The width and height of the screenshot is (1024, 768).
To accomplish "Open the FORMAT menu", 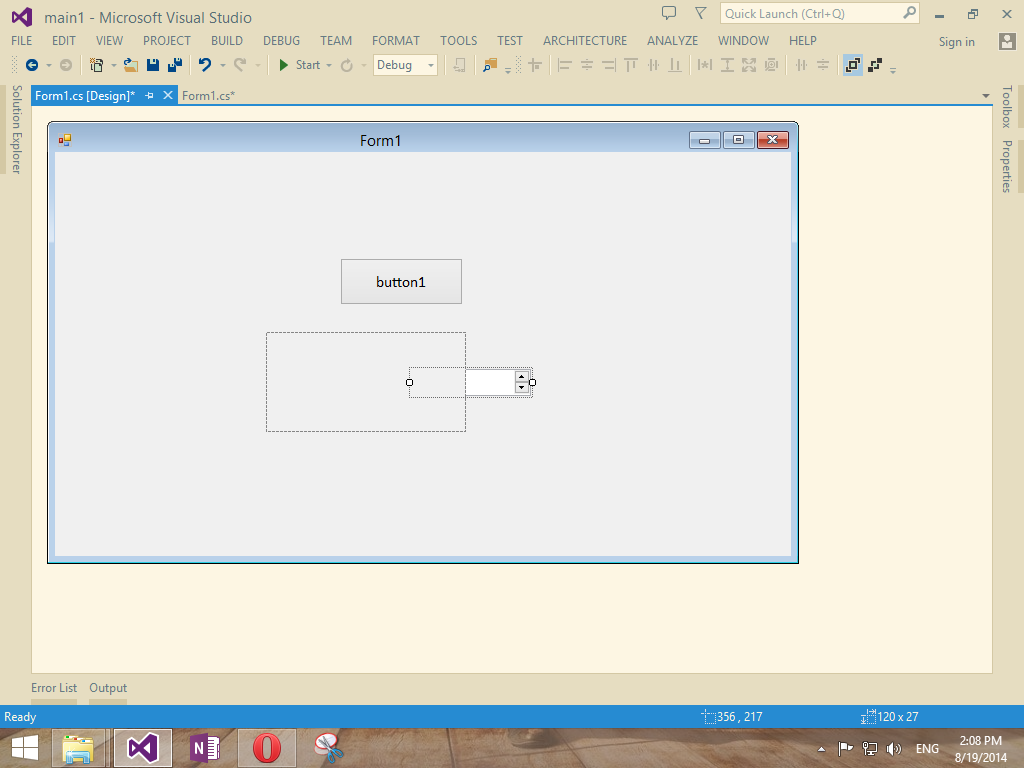I will [x=396, y=40].
